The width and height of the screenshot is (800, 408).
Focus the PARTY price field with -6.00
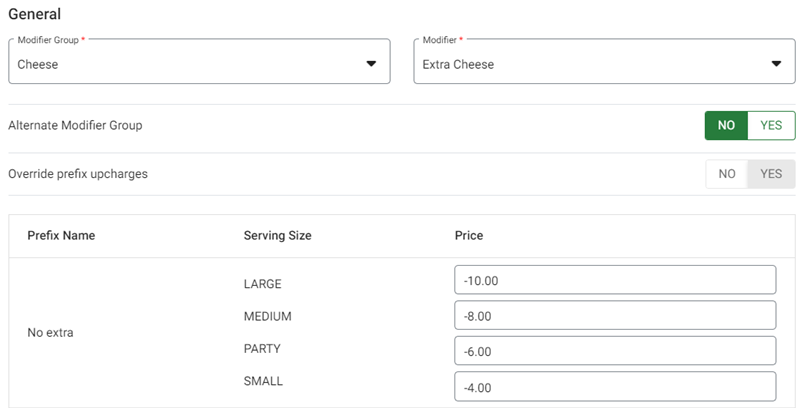coord(615,351)
